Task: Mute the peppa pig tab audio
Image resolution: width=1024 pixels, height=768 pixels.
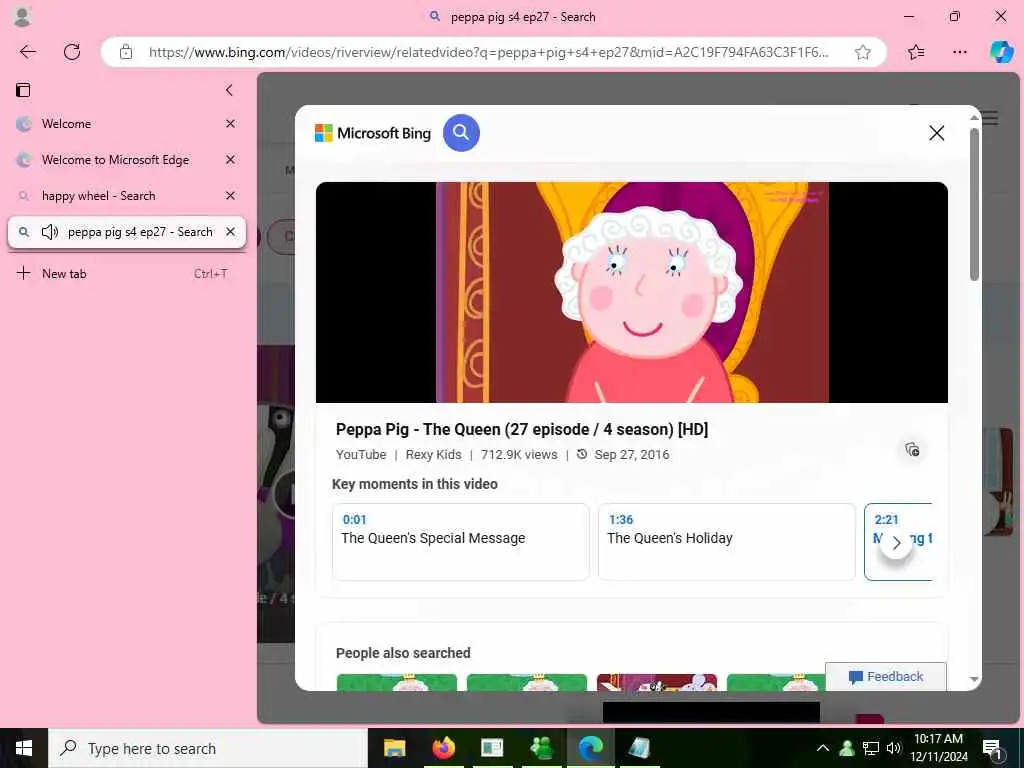Action: (50, 232)
